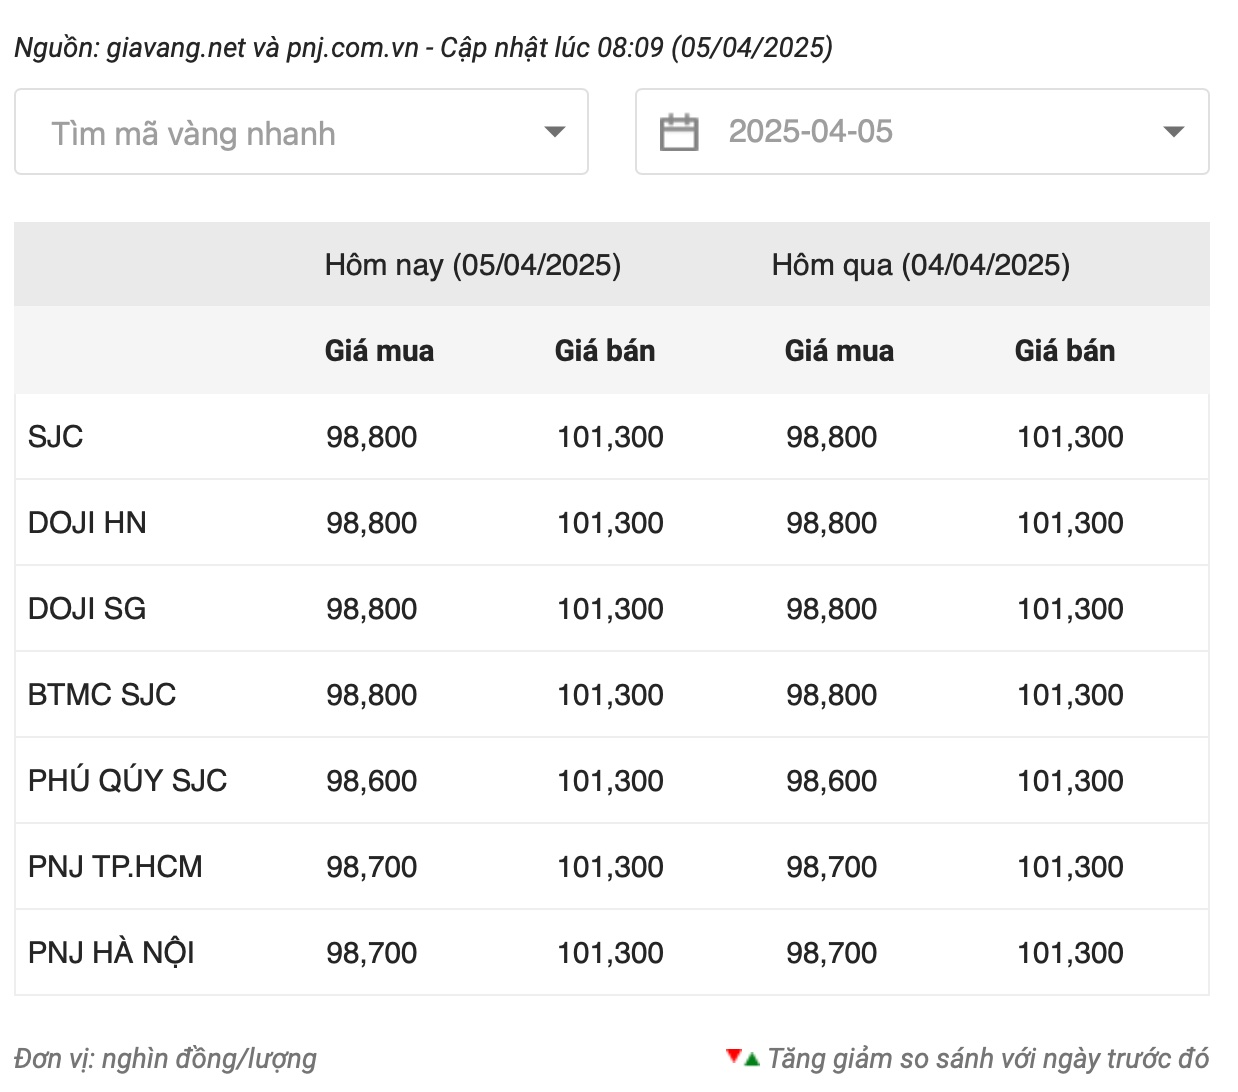Viewport: 1238px width, 1092px height.
Task: Select the SJC row label
Action: coord(56,437)
